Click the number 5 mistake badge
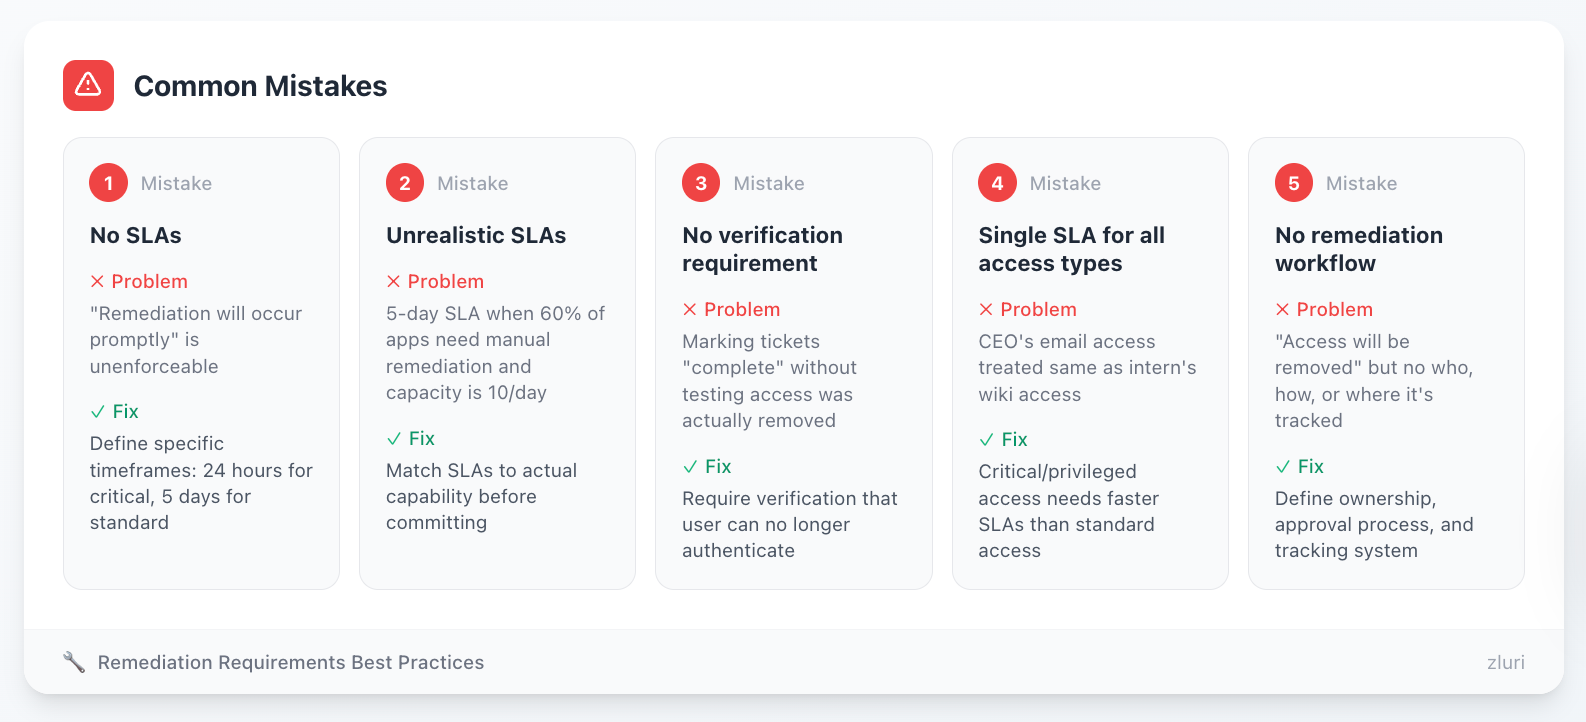The image size is (1586, 722). 1293,183
